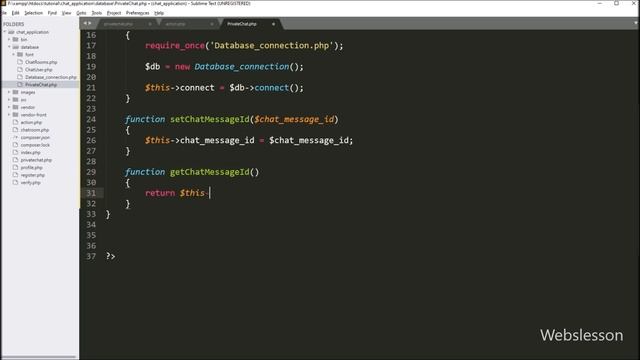Click the sidebar horizontal scrollbar
Viewport: 640px width, 360px height.
(39, 357)
